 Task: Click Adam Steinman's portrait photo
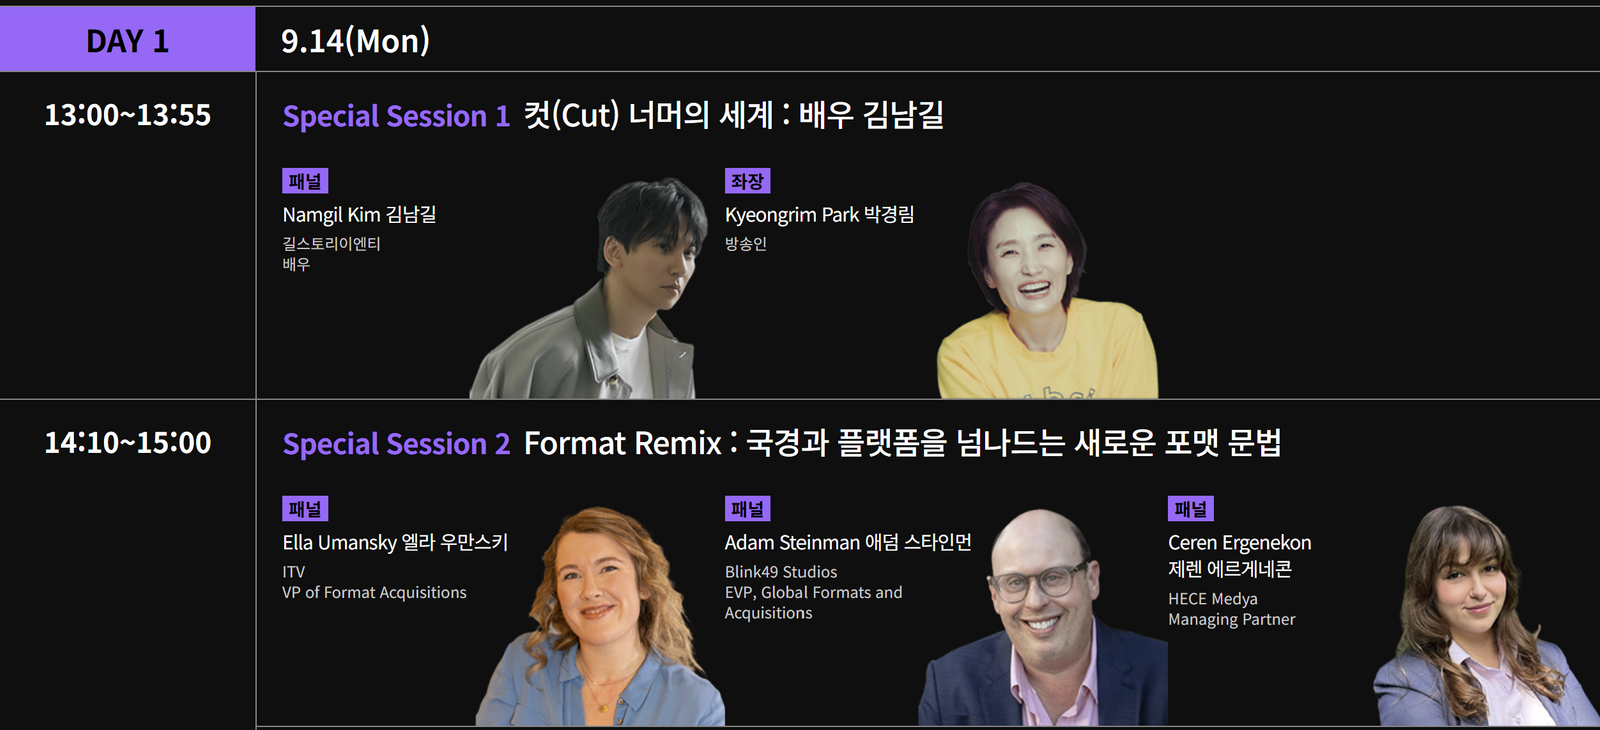pyautogui.click(x=1043, y=617)
